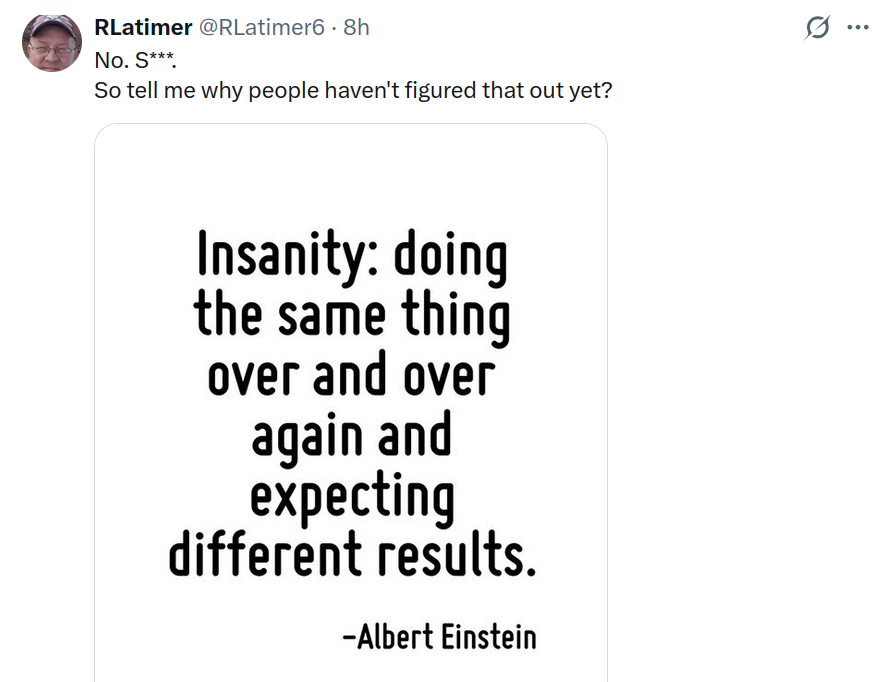Click the white top margin of the quote image
The width and height of the screenshot is (893, 682).
351,170
